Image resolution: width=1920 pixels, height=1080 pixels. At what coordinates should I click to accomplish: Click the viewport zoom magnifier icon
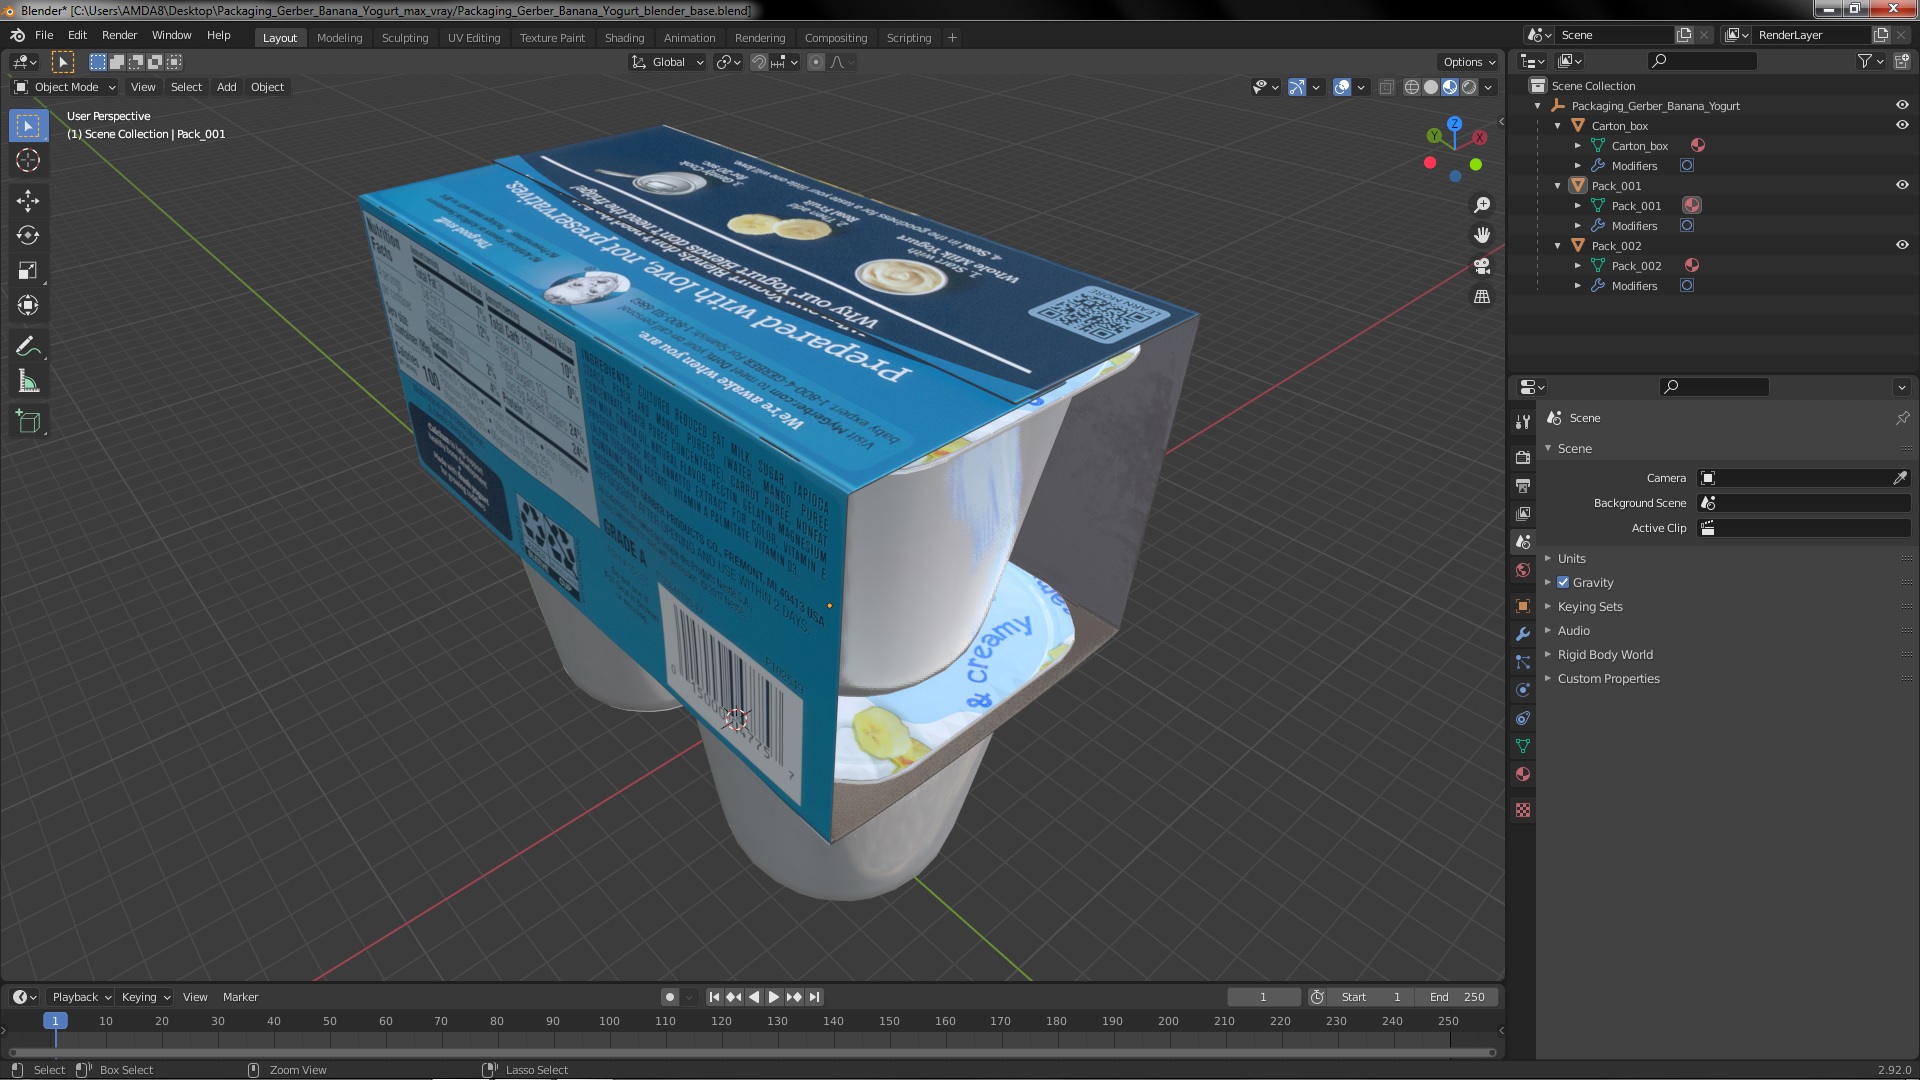pyautogui.click(x=1482, y=205)
